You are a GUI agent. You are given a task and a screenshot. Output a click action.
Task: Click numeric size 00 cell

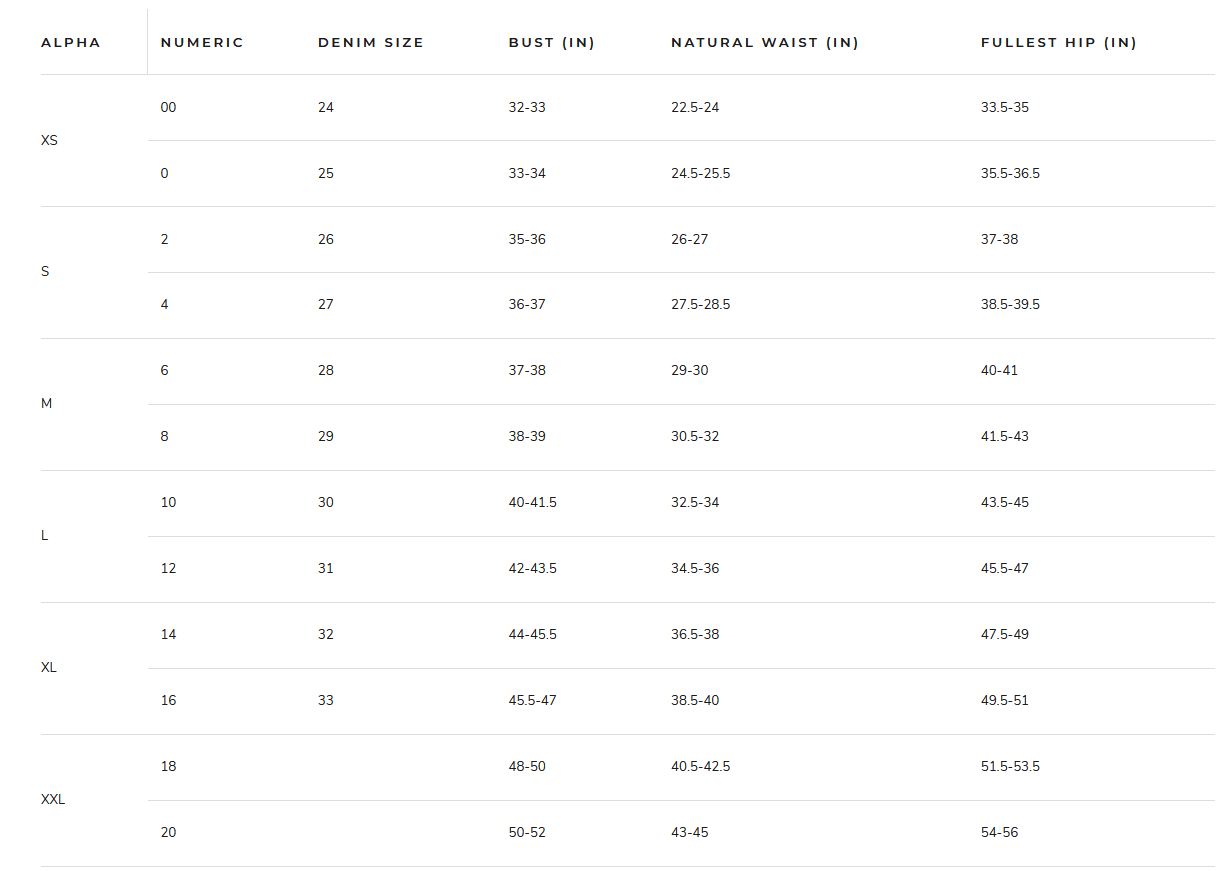pos(168,108)
